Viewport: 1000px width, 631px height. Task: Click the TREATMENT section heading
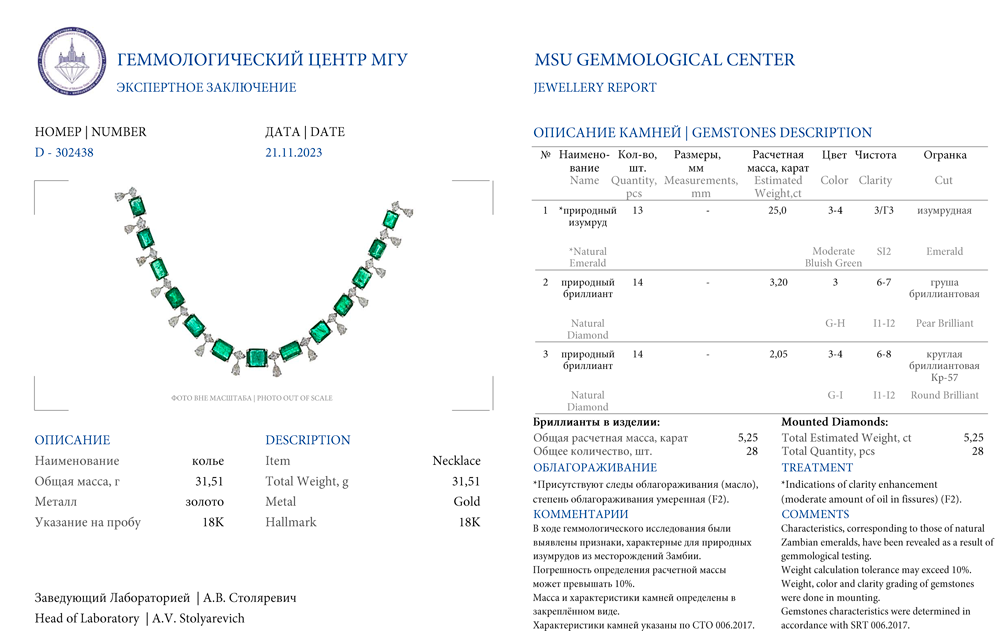[x=817, y=468]
